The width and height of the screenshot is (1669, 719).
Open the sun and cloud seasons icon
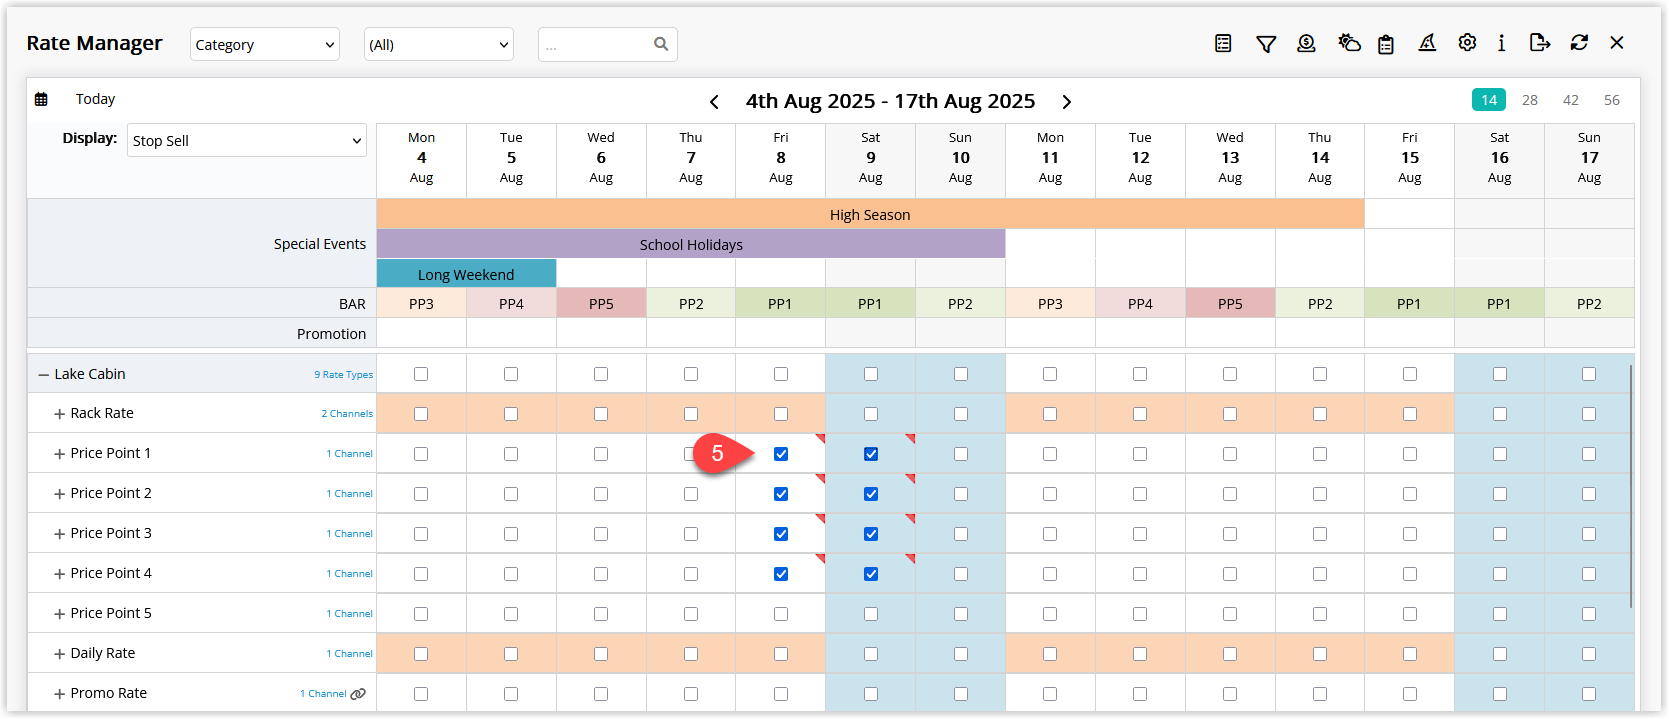pos(1349,43)
